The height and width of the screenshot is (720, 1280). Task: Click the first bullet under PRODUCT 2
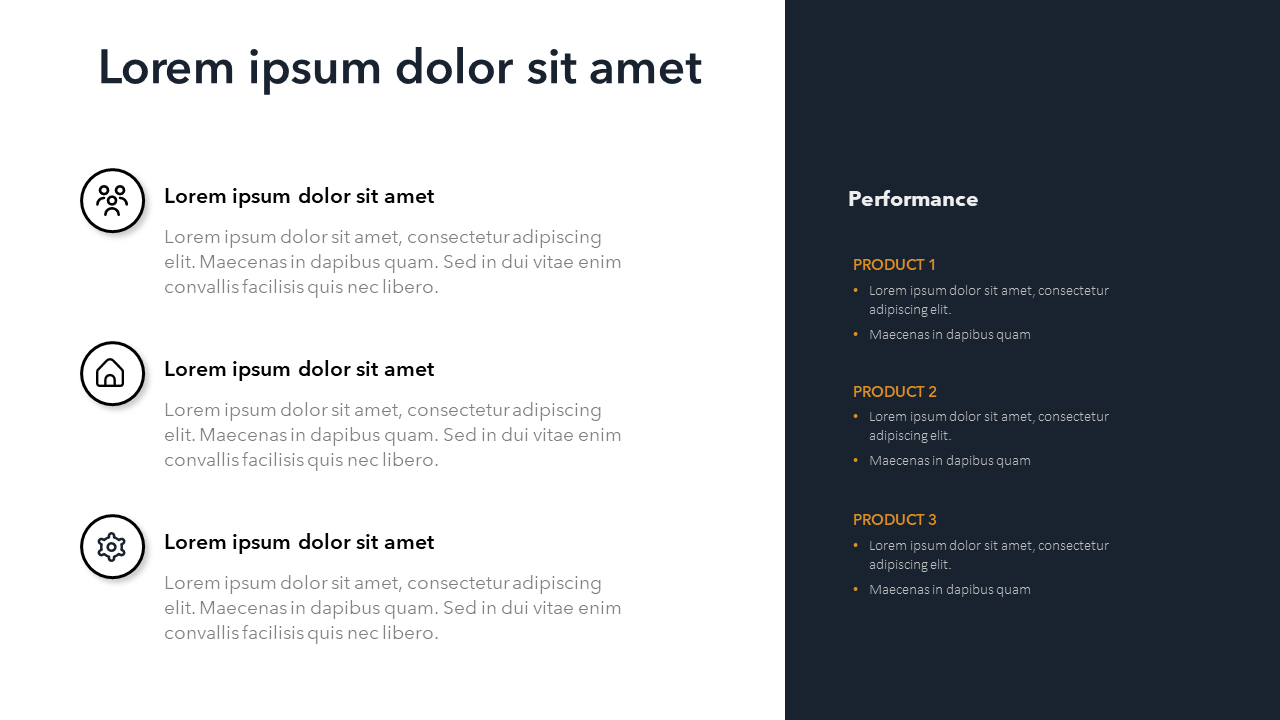pos(988,426)
